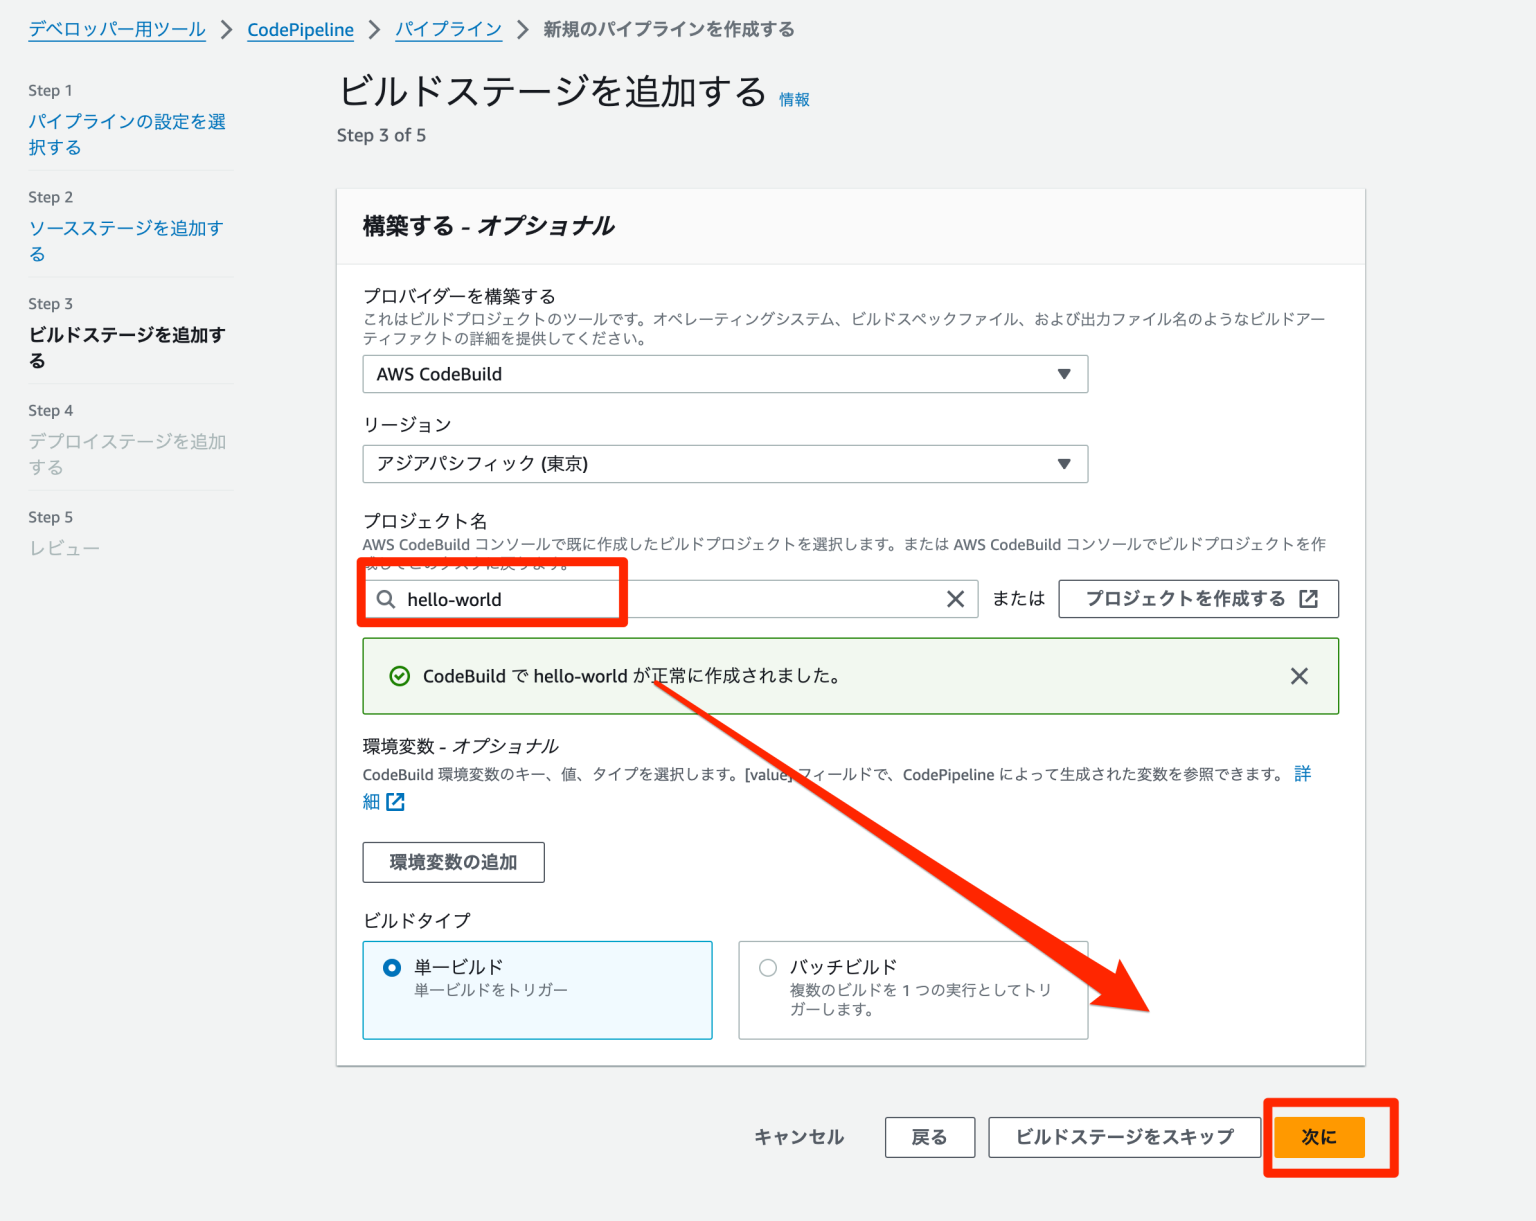The image size is (1536, 1221).
Task: Select the バッチビルド radio button
Action: pos(767,967)
